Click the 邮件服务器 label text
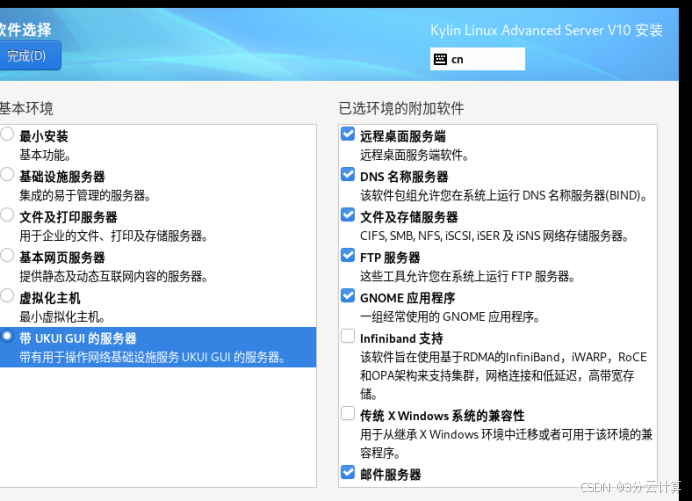The image size is (692, 501). tap(391, 475)
